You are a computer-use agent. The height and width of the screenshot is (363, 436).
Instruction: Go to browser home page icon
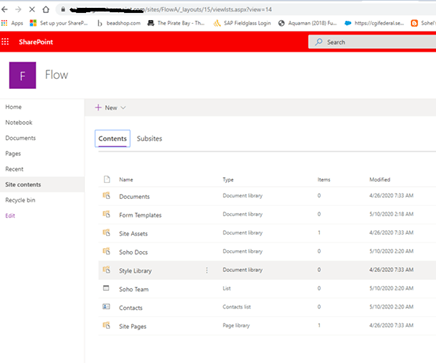point(46,9)
